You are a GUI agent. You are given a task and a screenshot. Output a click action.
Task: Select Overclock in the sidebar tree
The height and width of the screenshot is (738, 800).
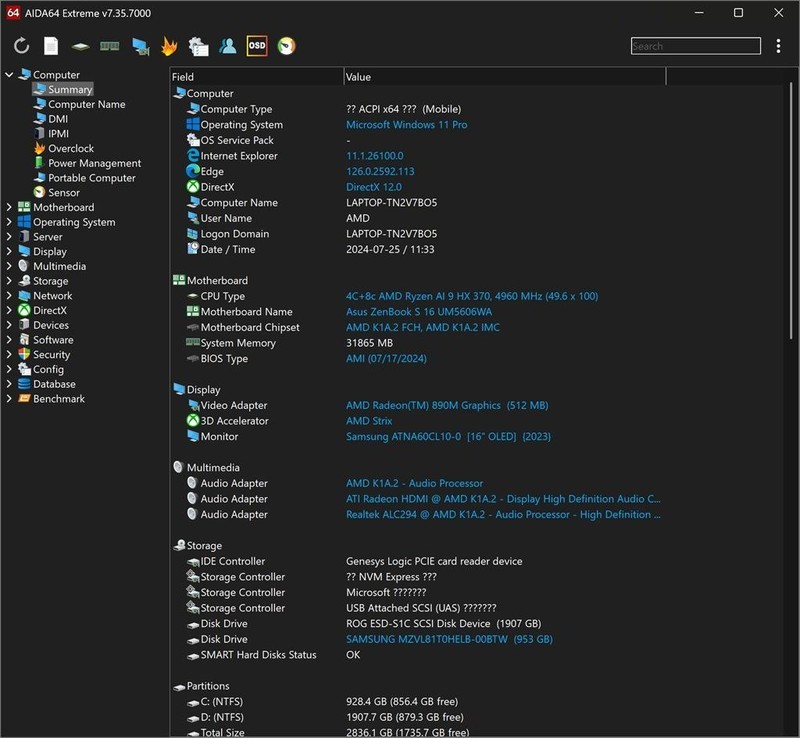coord(71,149)
